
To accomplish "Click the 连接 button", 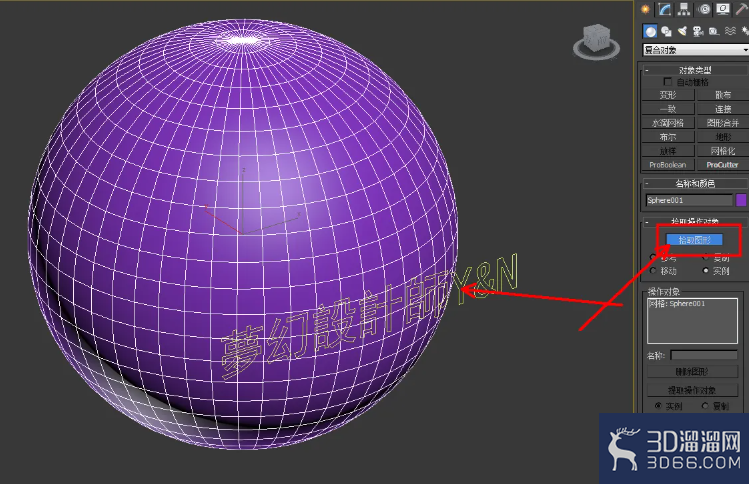I will click(723, 109).
